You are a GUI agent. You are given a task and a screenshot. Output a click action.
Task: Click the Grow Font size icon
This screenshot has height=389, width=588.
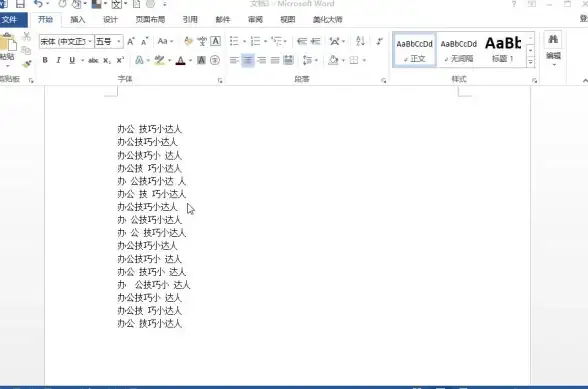coord(130,41)
